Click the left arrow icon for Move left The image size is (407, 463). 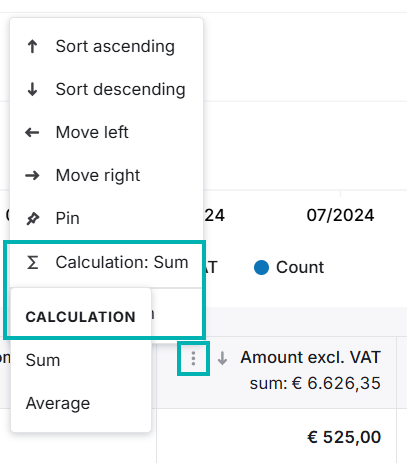32,132
